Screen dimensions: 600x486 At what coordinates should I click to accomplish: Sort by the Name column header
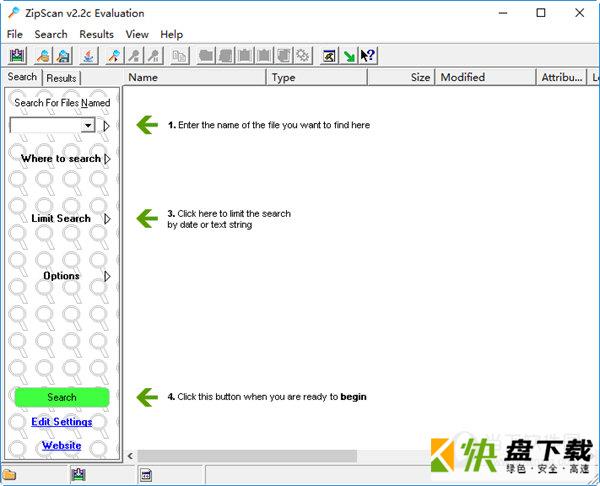194,77
